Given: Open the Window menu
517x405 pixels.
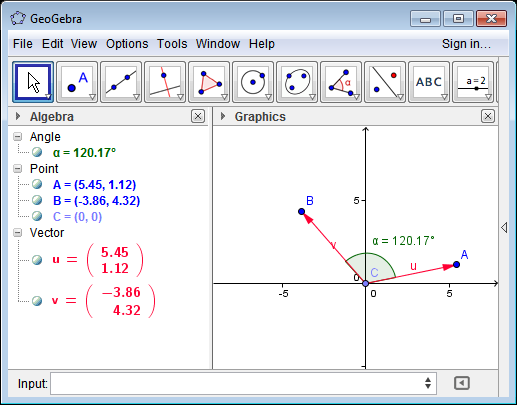Looking at the screenshot, I should (218, 44).
